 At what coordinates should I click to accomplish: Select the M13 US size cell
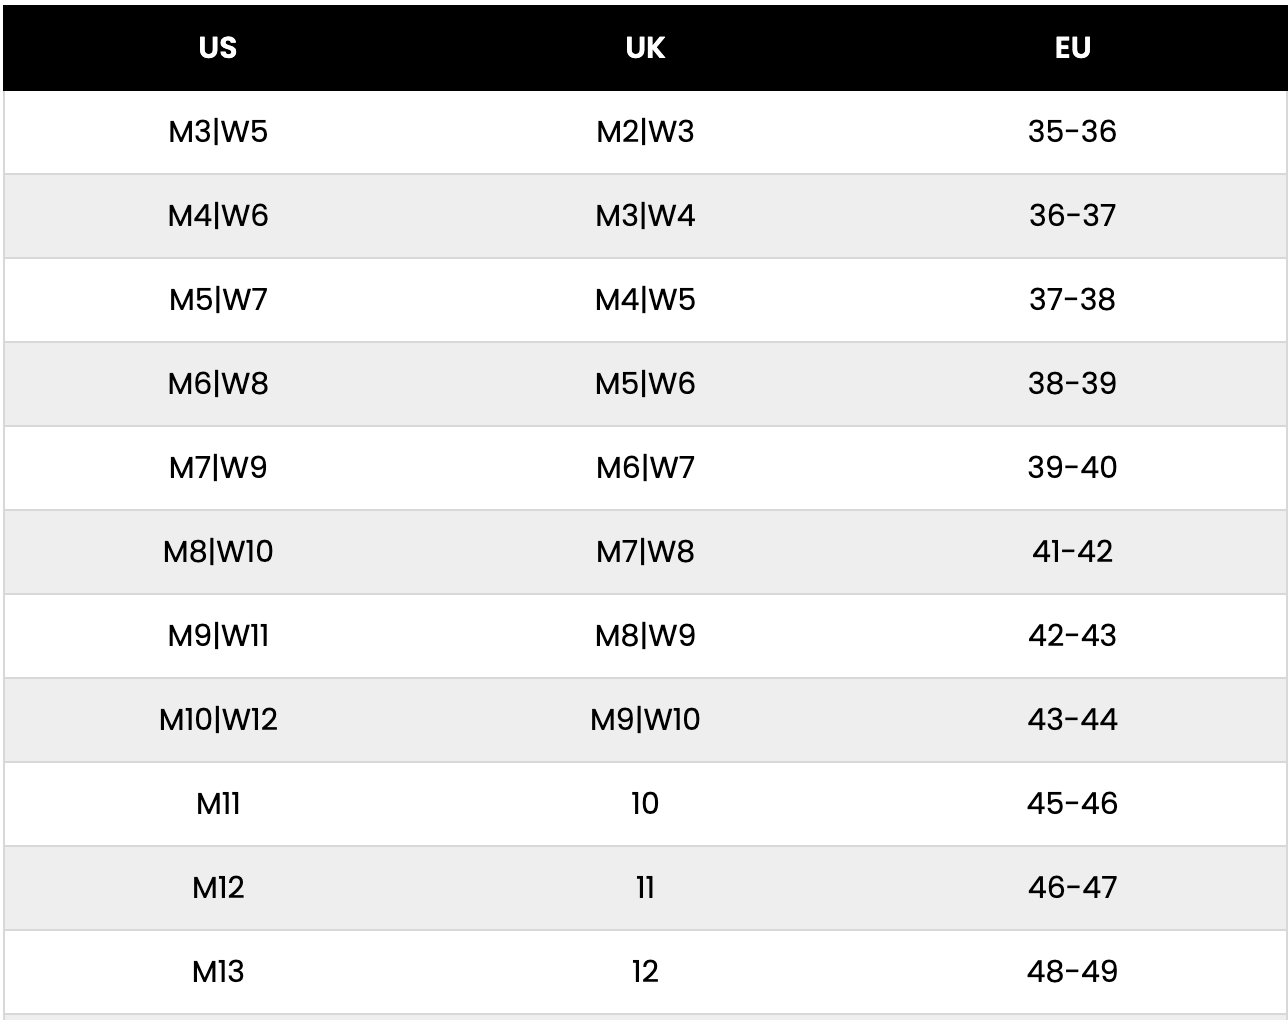218,972
